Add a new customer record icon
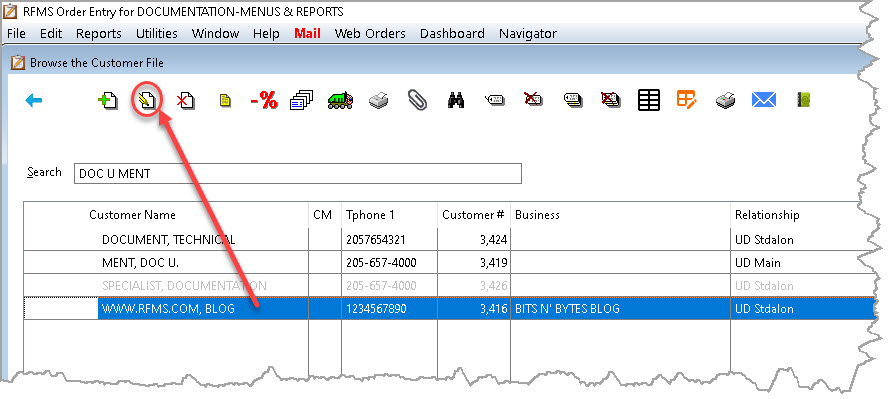This screenshot has height=399, width=889. [x=108, y=101]
